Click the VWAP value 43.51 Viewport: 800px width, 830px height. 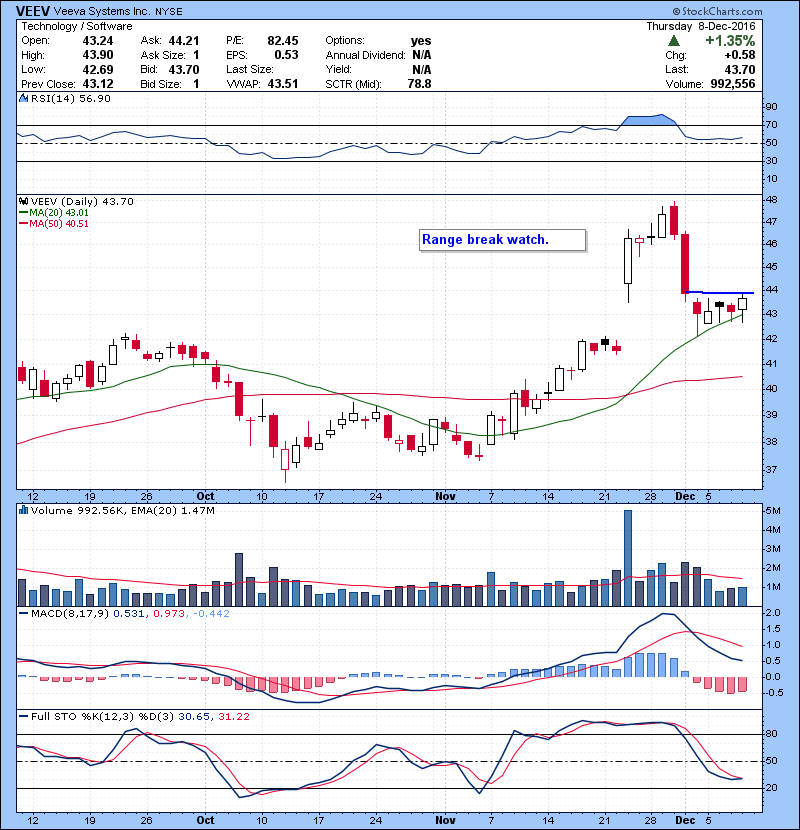click(x=283, y=84)
